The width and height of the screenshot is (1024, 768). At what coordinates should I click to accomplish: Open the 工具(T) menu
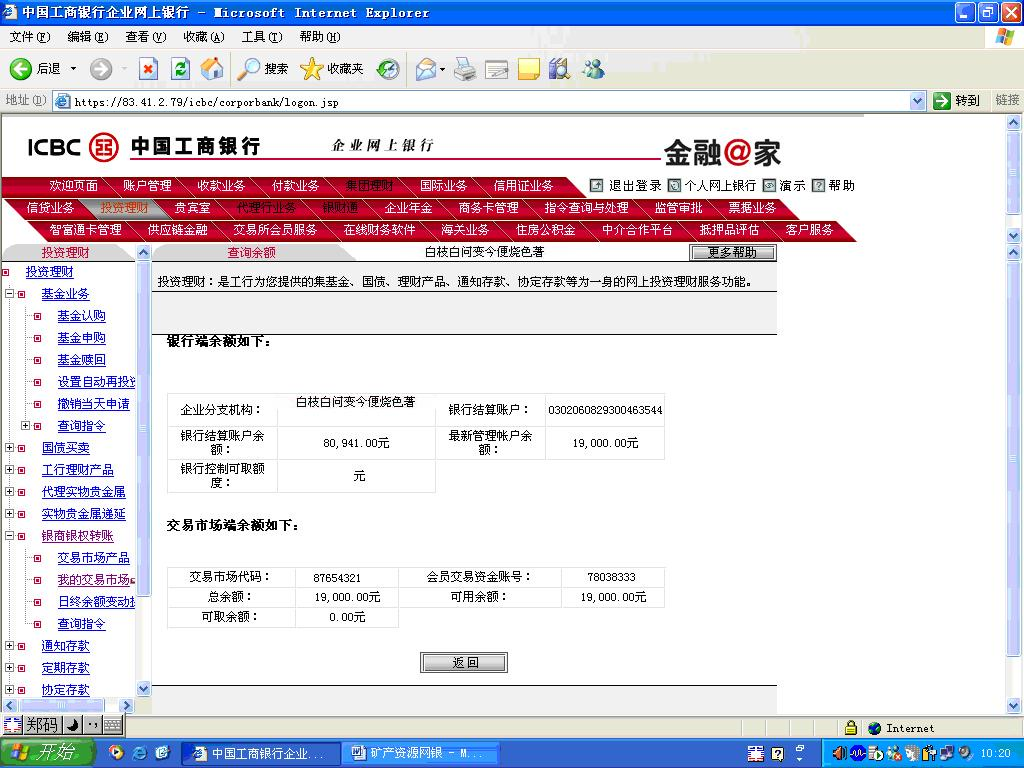coord(262,37)
